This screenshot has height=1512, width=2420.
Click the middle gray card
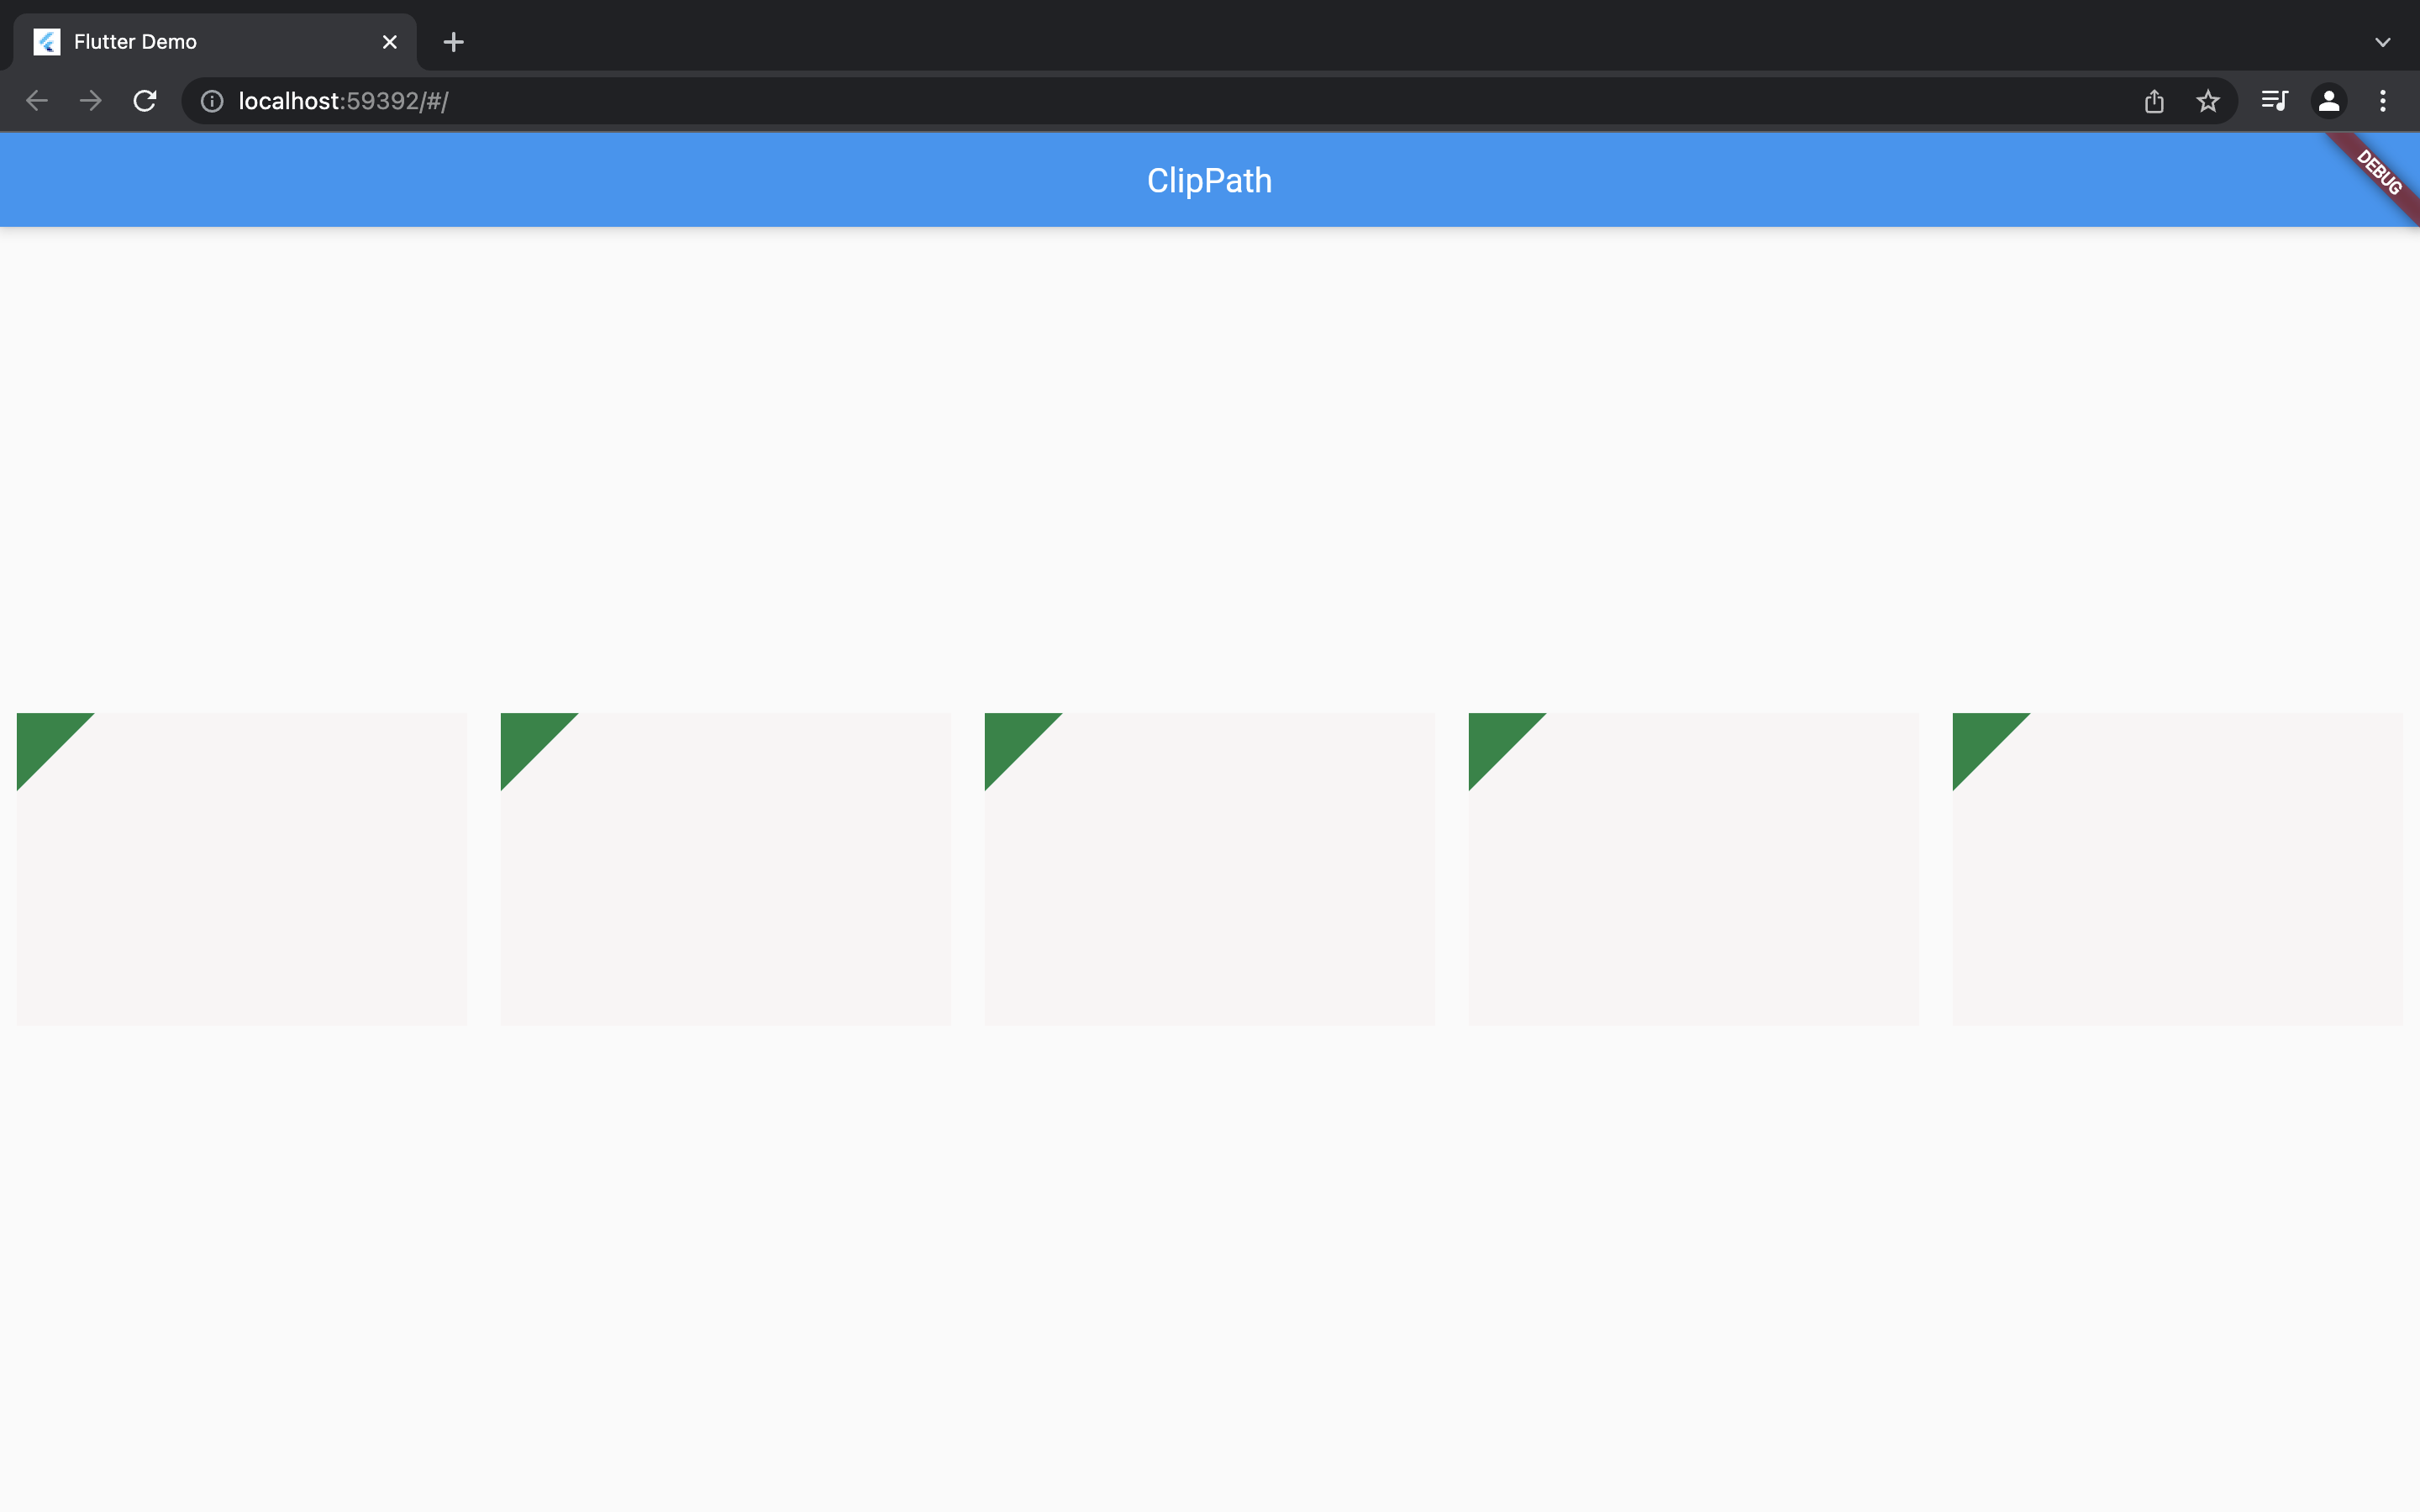(1209, 880)
